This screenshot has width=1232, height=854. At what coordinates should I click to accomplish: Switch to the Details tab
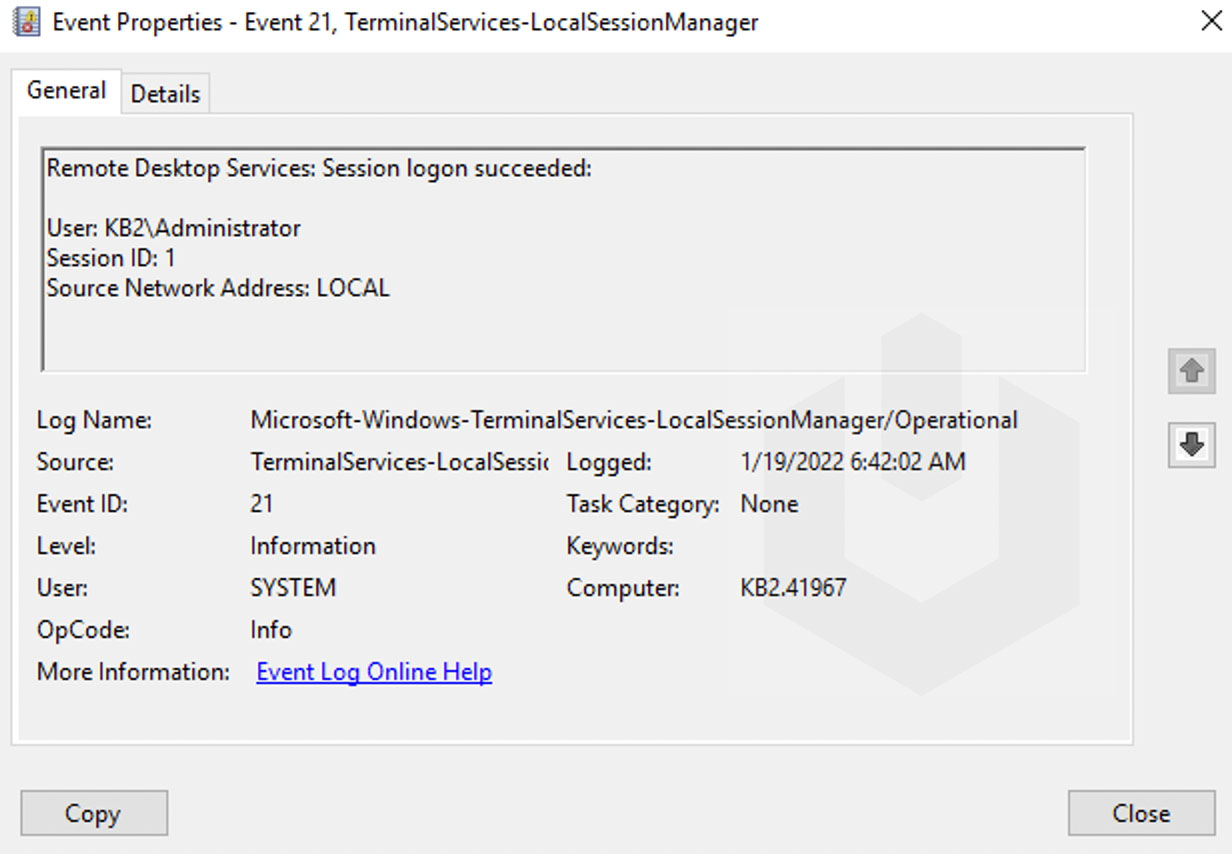(x=165, y=94)
